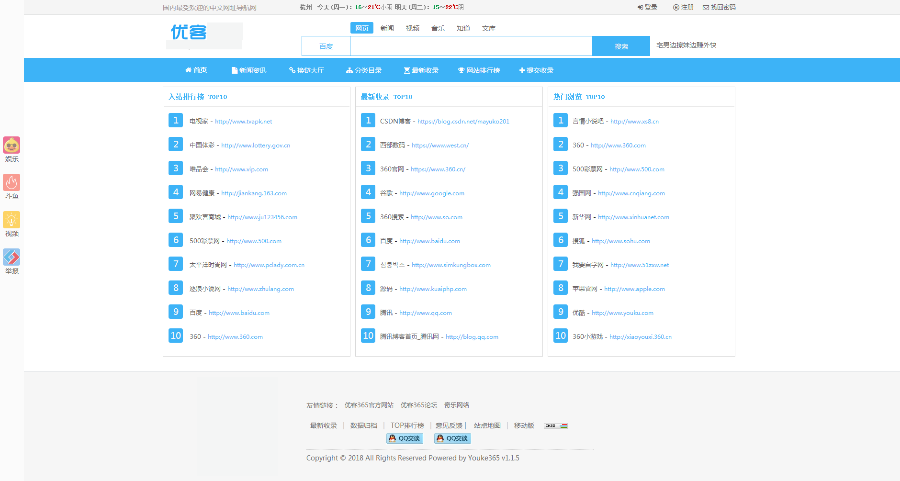
Task: Click the envelope icon password recovery link
Action: tap(719, 7)
